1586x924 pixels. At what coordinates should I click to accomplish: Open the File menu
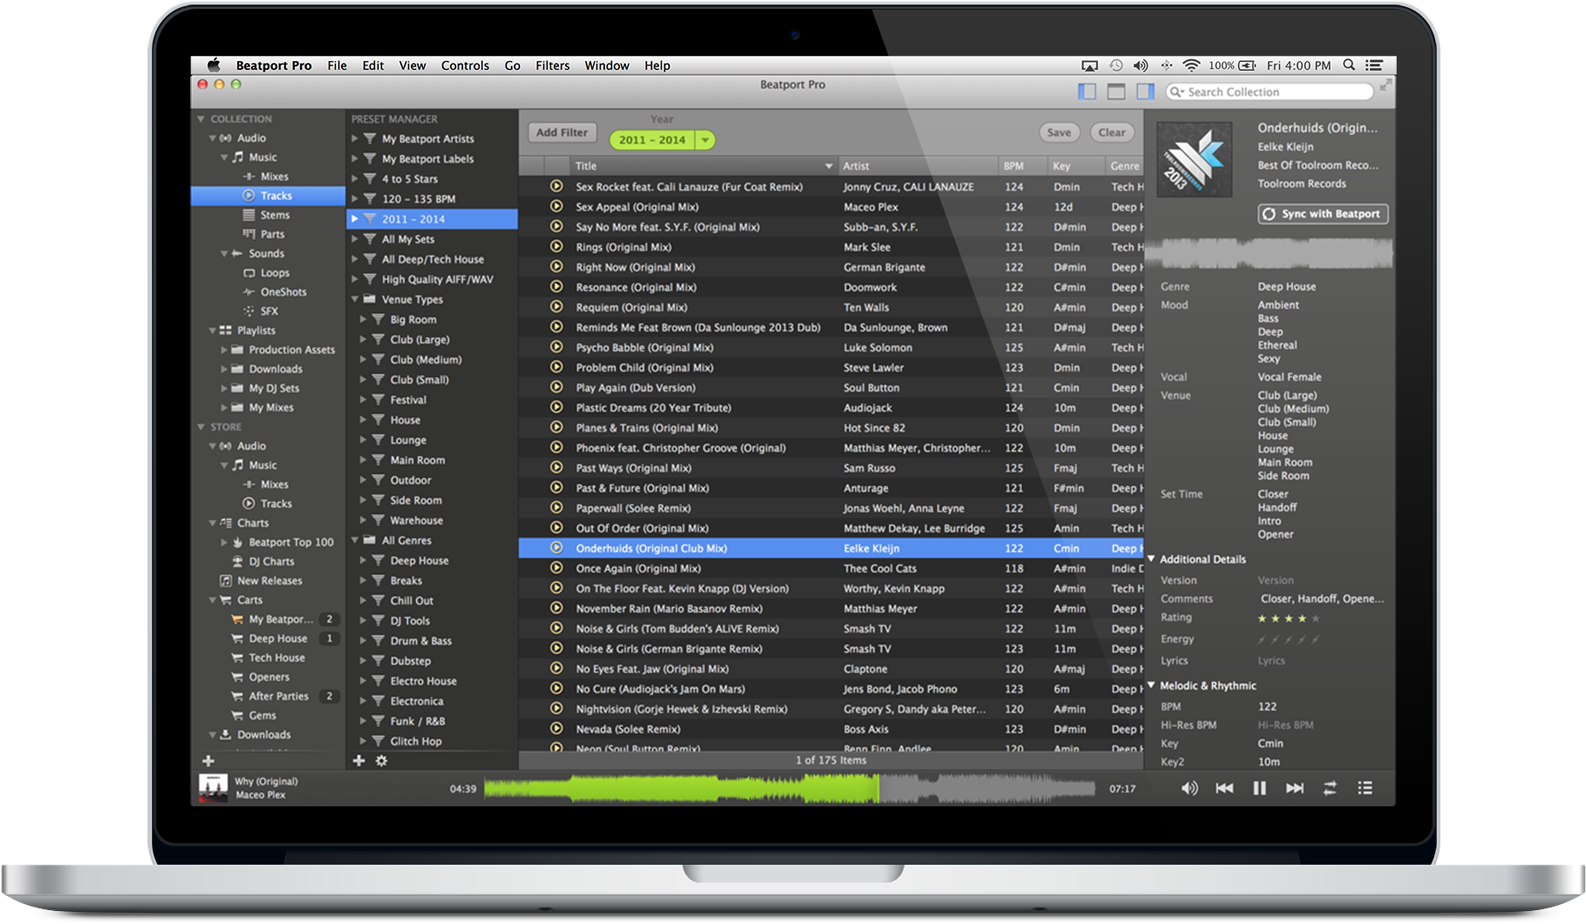(337, 65)
